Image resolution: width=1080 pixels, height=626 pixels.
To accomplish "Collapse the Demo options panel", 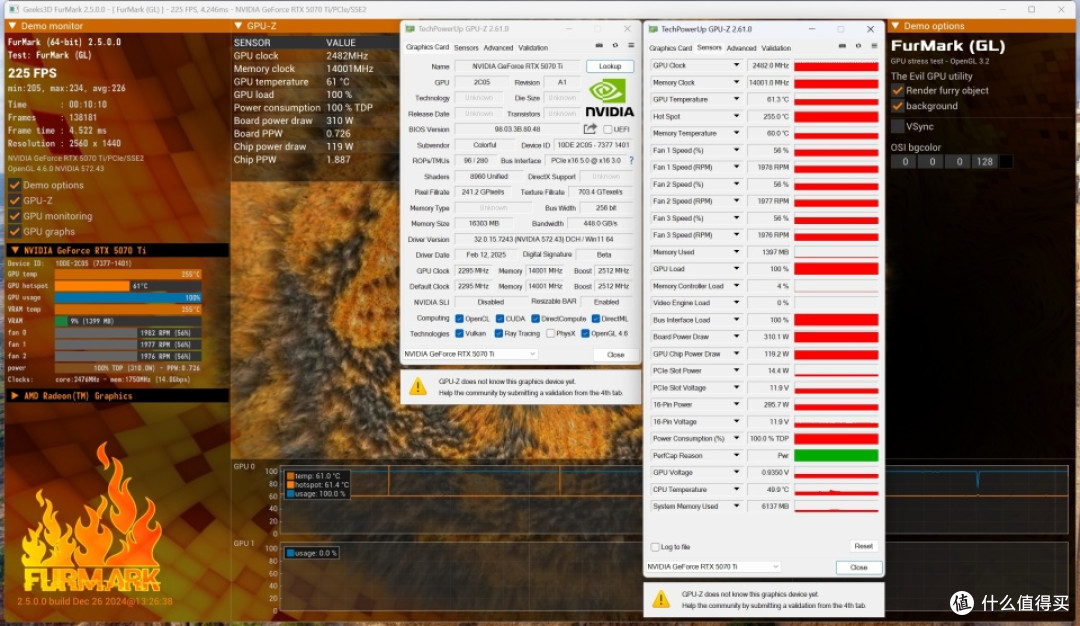I will click(x=895, y=25).
